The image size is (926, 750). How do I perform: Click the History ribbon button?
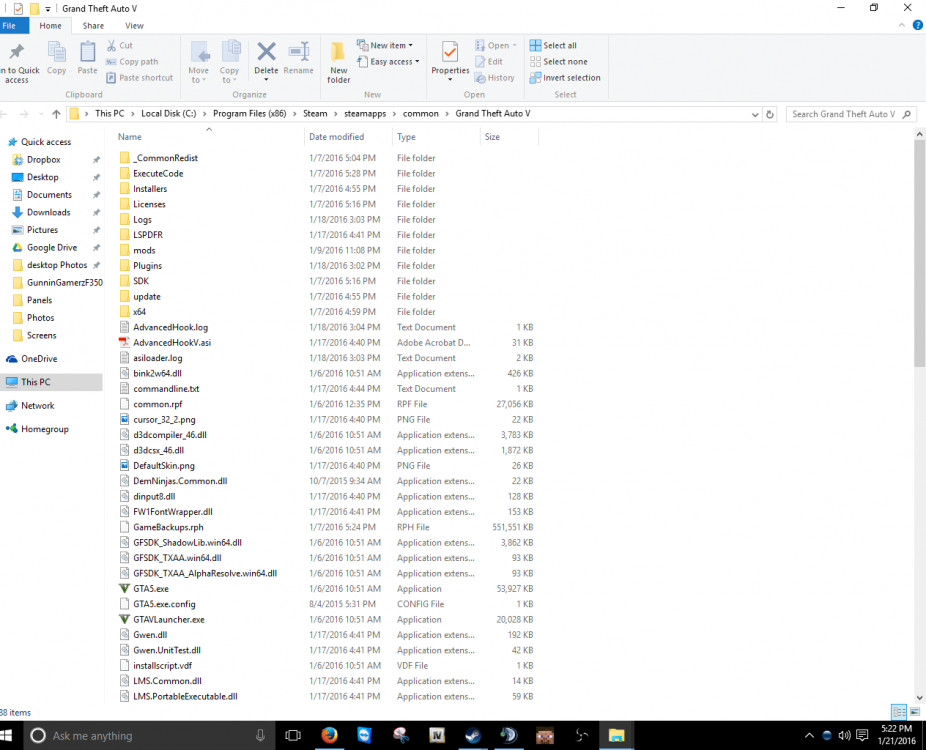(495, 77)
